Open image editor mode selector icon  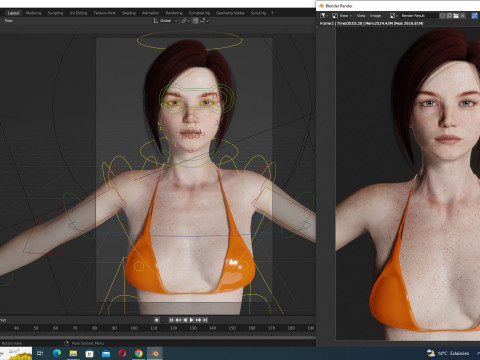(335, 16)
